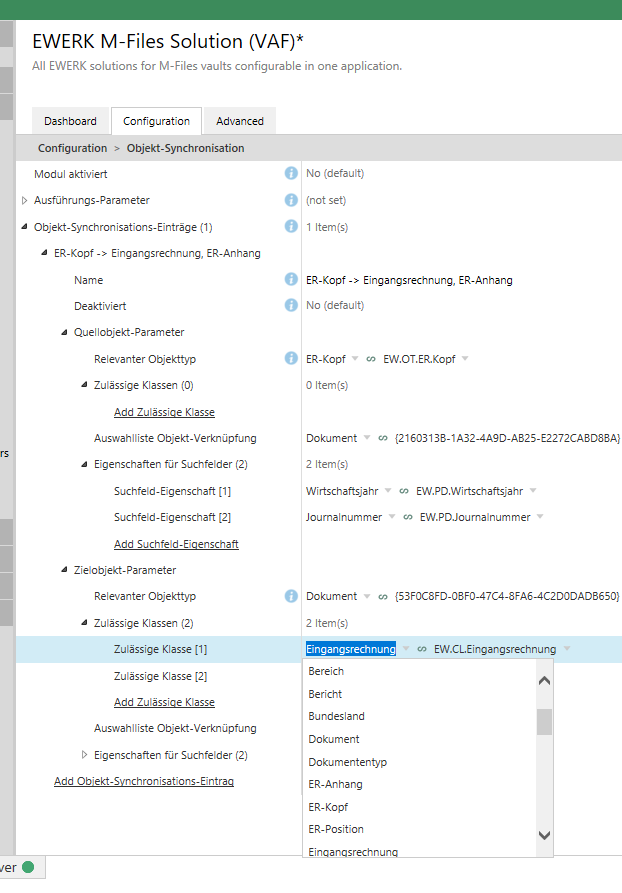Collapse ER-Kopf -> Eingangsrechnung entry node
Screen dimensions: 622x893
(44, 253)
